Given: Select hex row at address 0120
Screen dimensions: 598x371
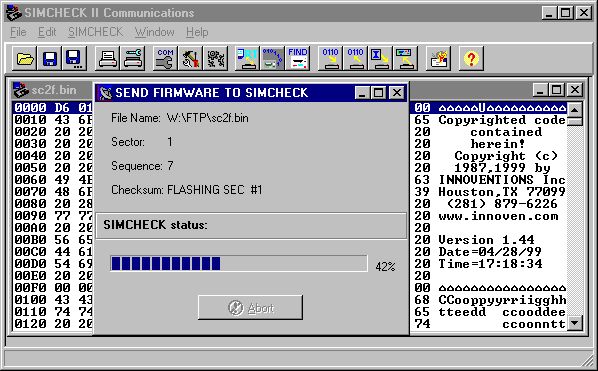Looking at the screenshot, I should pyautogui.click(x=53, y=323).
